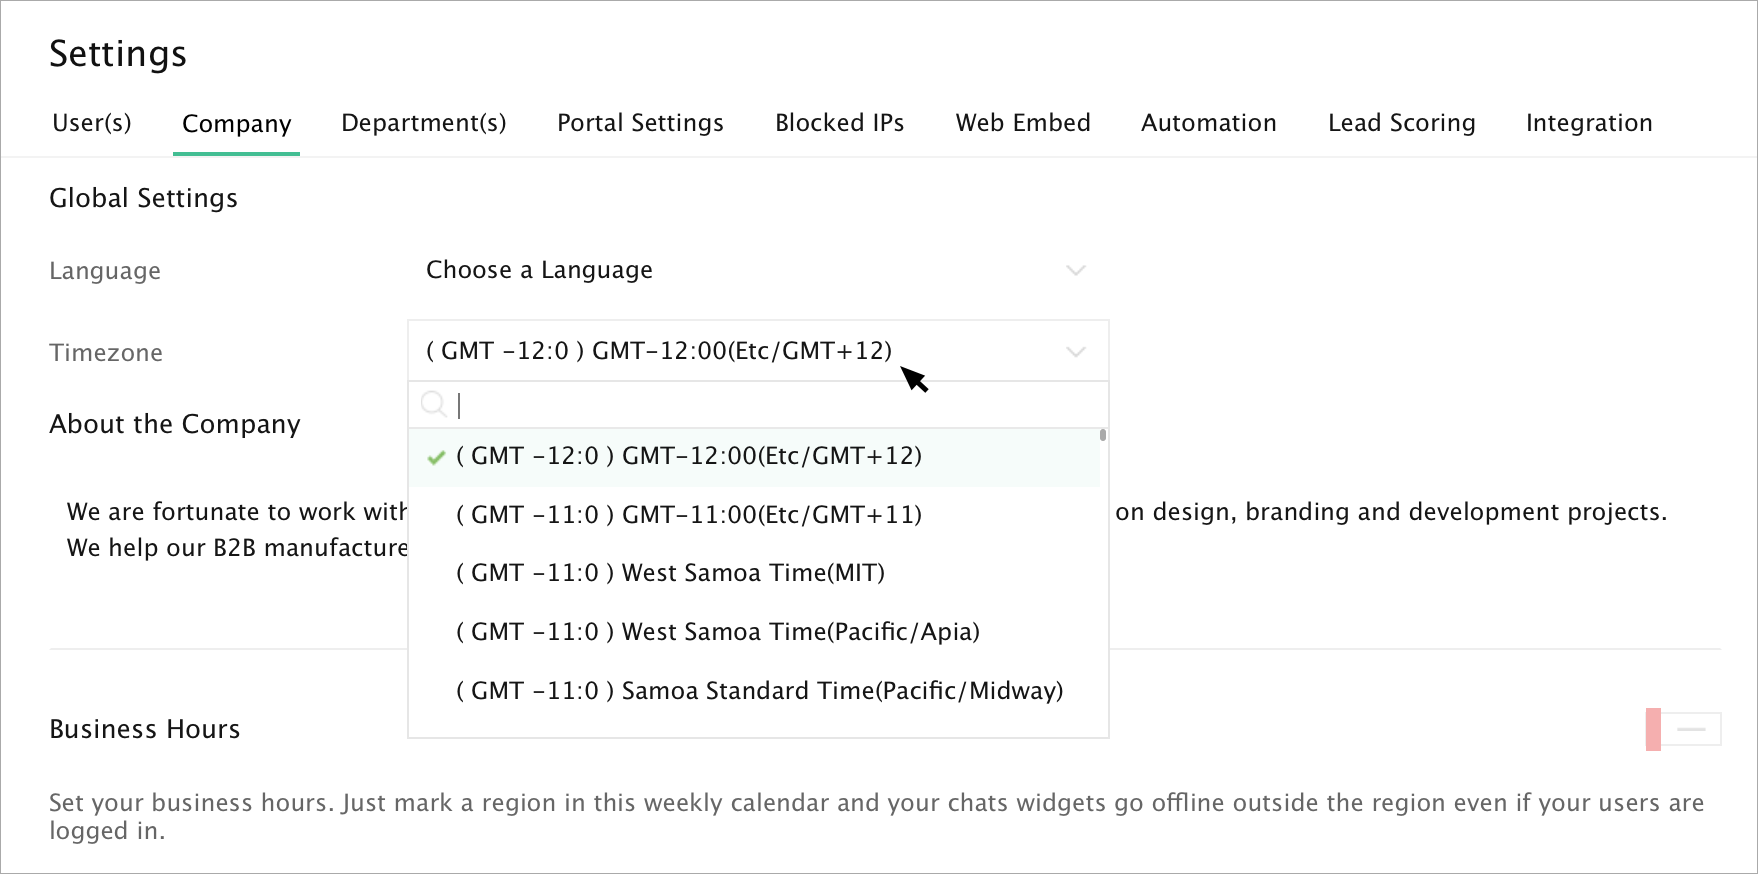
Task: Pick West Samoa Time (Pacific/Apia) option
Action: [x=718, y=632]
